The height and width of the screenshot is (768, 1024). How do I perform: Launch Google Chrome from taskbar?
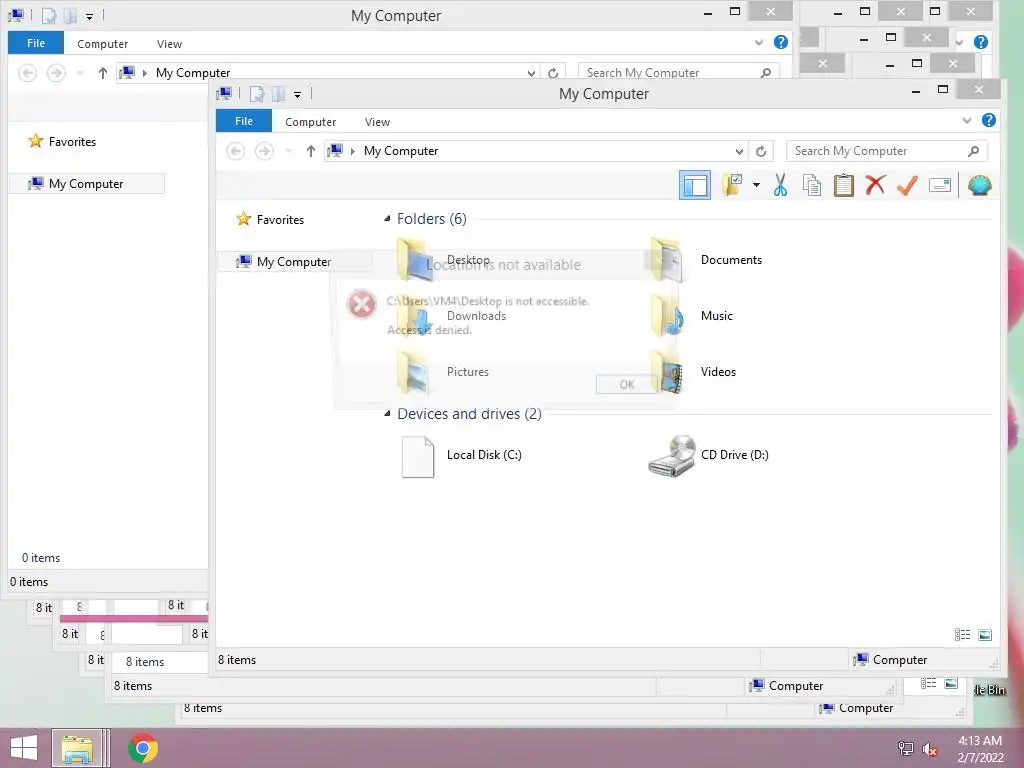pos(143,748)
